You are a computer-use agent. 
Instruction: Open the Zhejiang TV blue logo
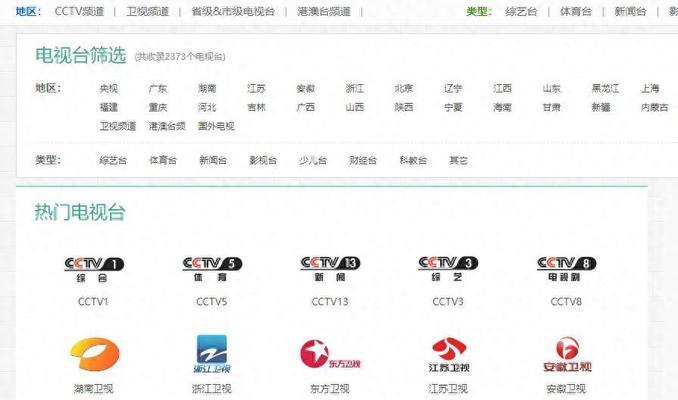point(212,354)
